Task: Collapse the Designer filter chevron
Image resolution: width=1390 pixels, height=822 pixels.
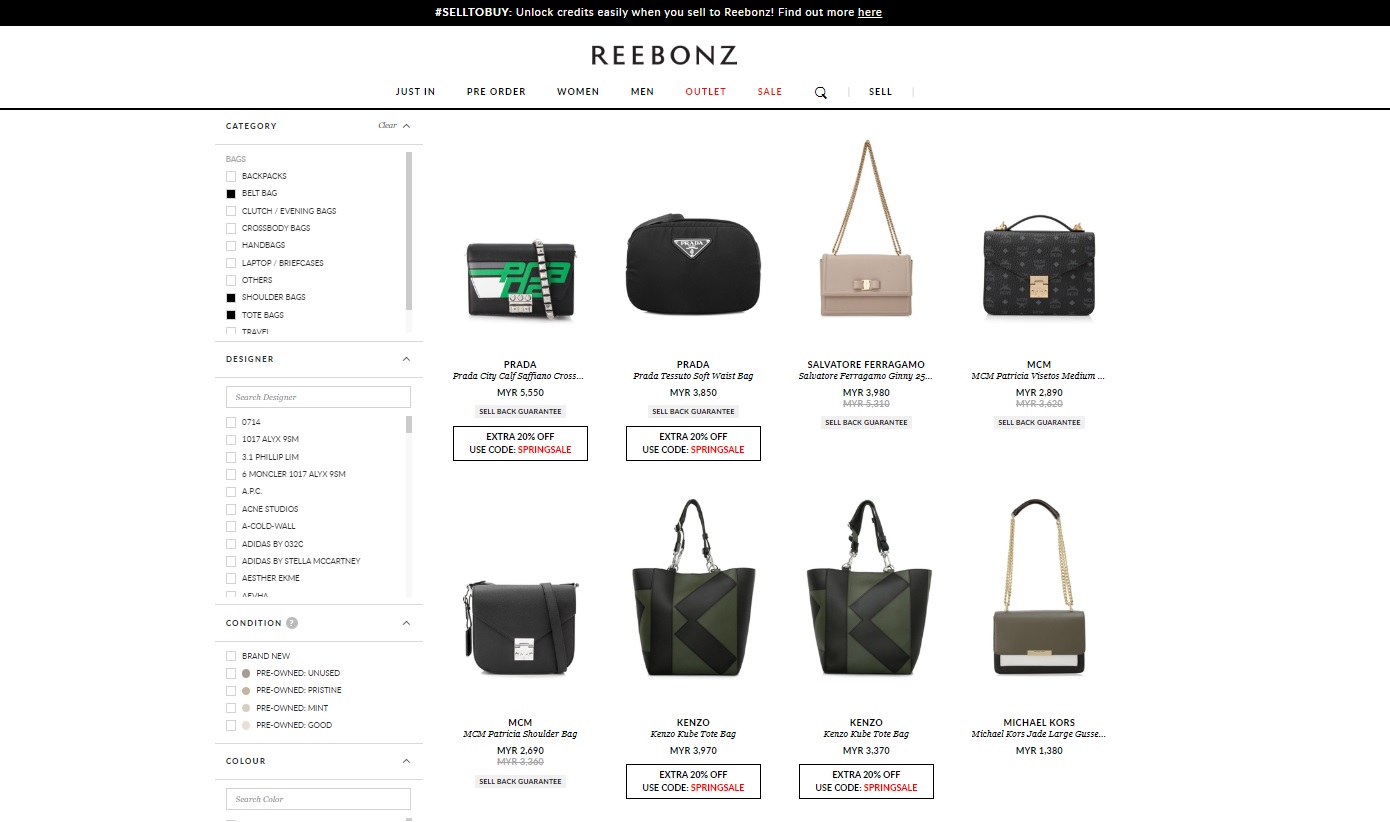Action: tap(407, 359)
